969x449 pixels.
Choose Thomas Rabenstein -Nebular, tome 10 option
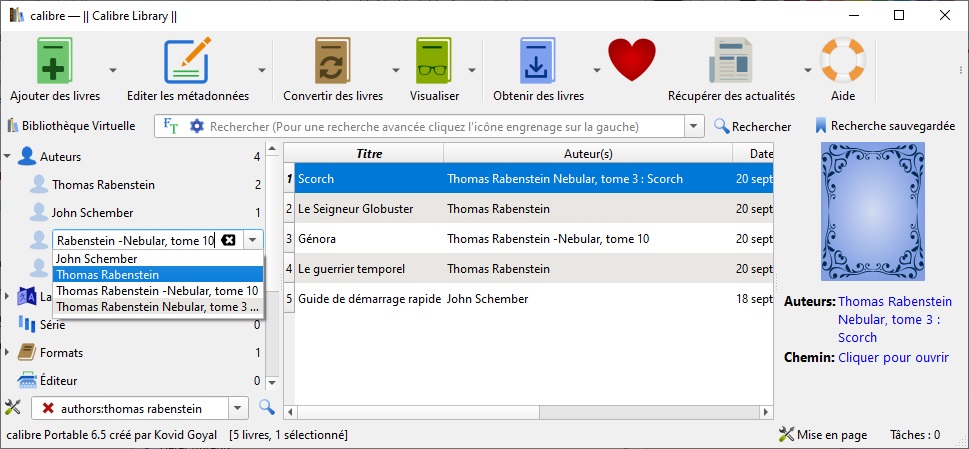158,291
